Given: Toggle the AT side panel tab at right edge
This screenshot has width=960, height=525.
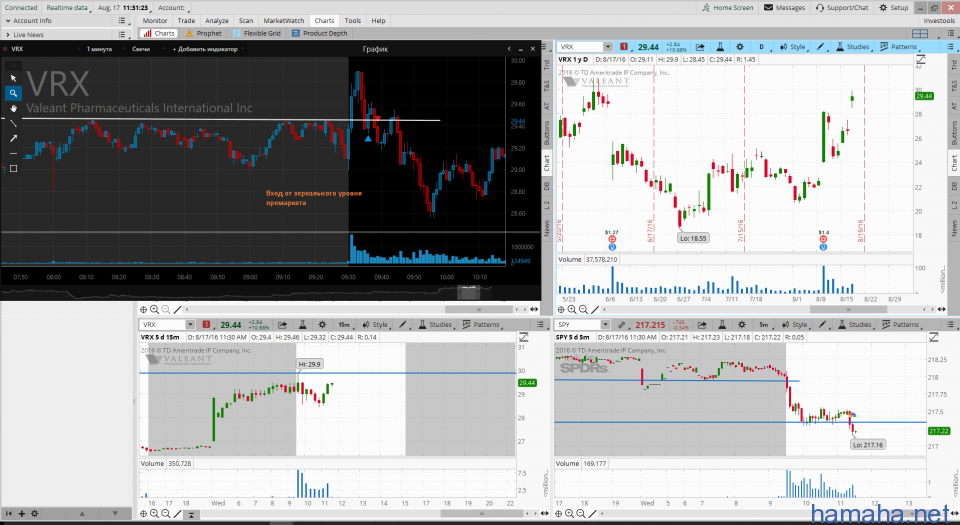Looking at the screenshot, I should tap(954, 106).
